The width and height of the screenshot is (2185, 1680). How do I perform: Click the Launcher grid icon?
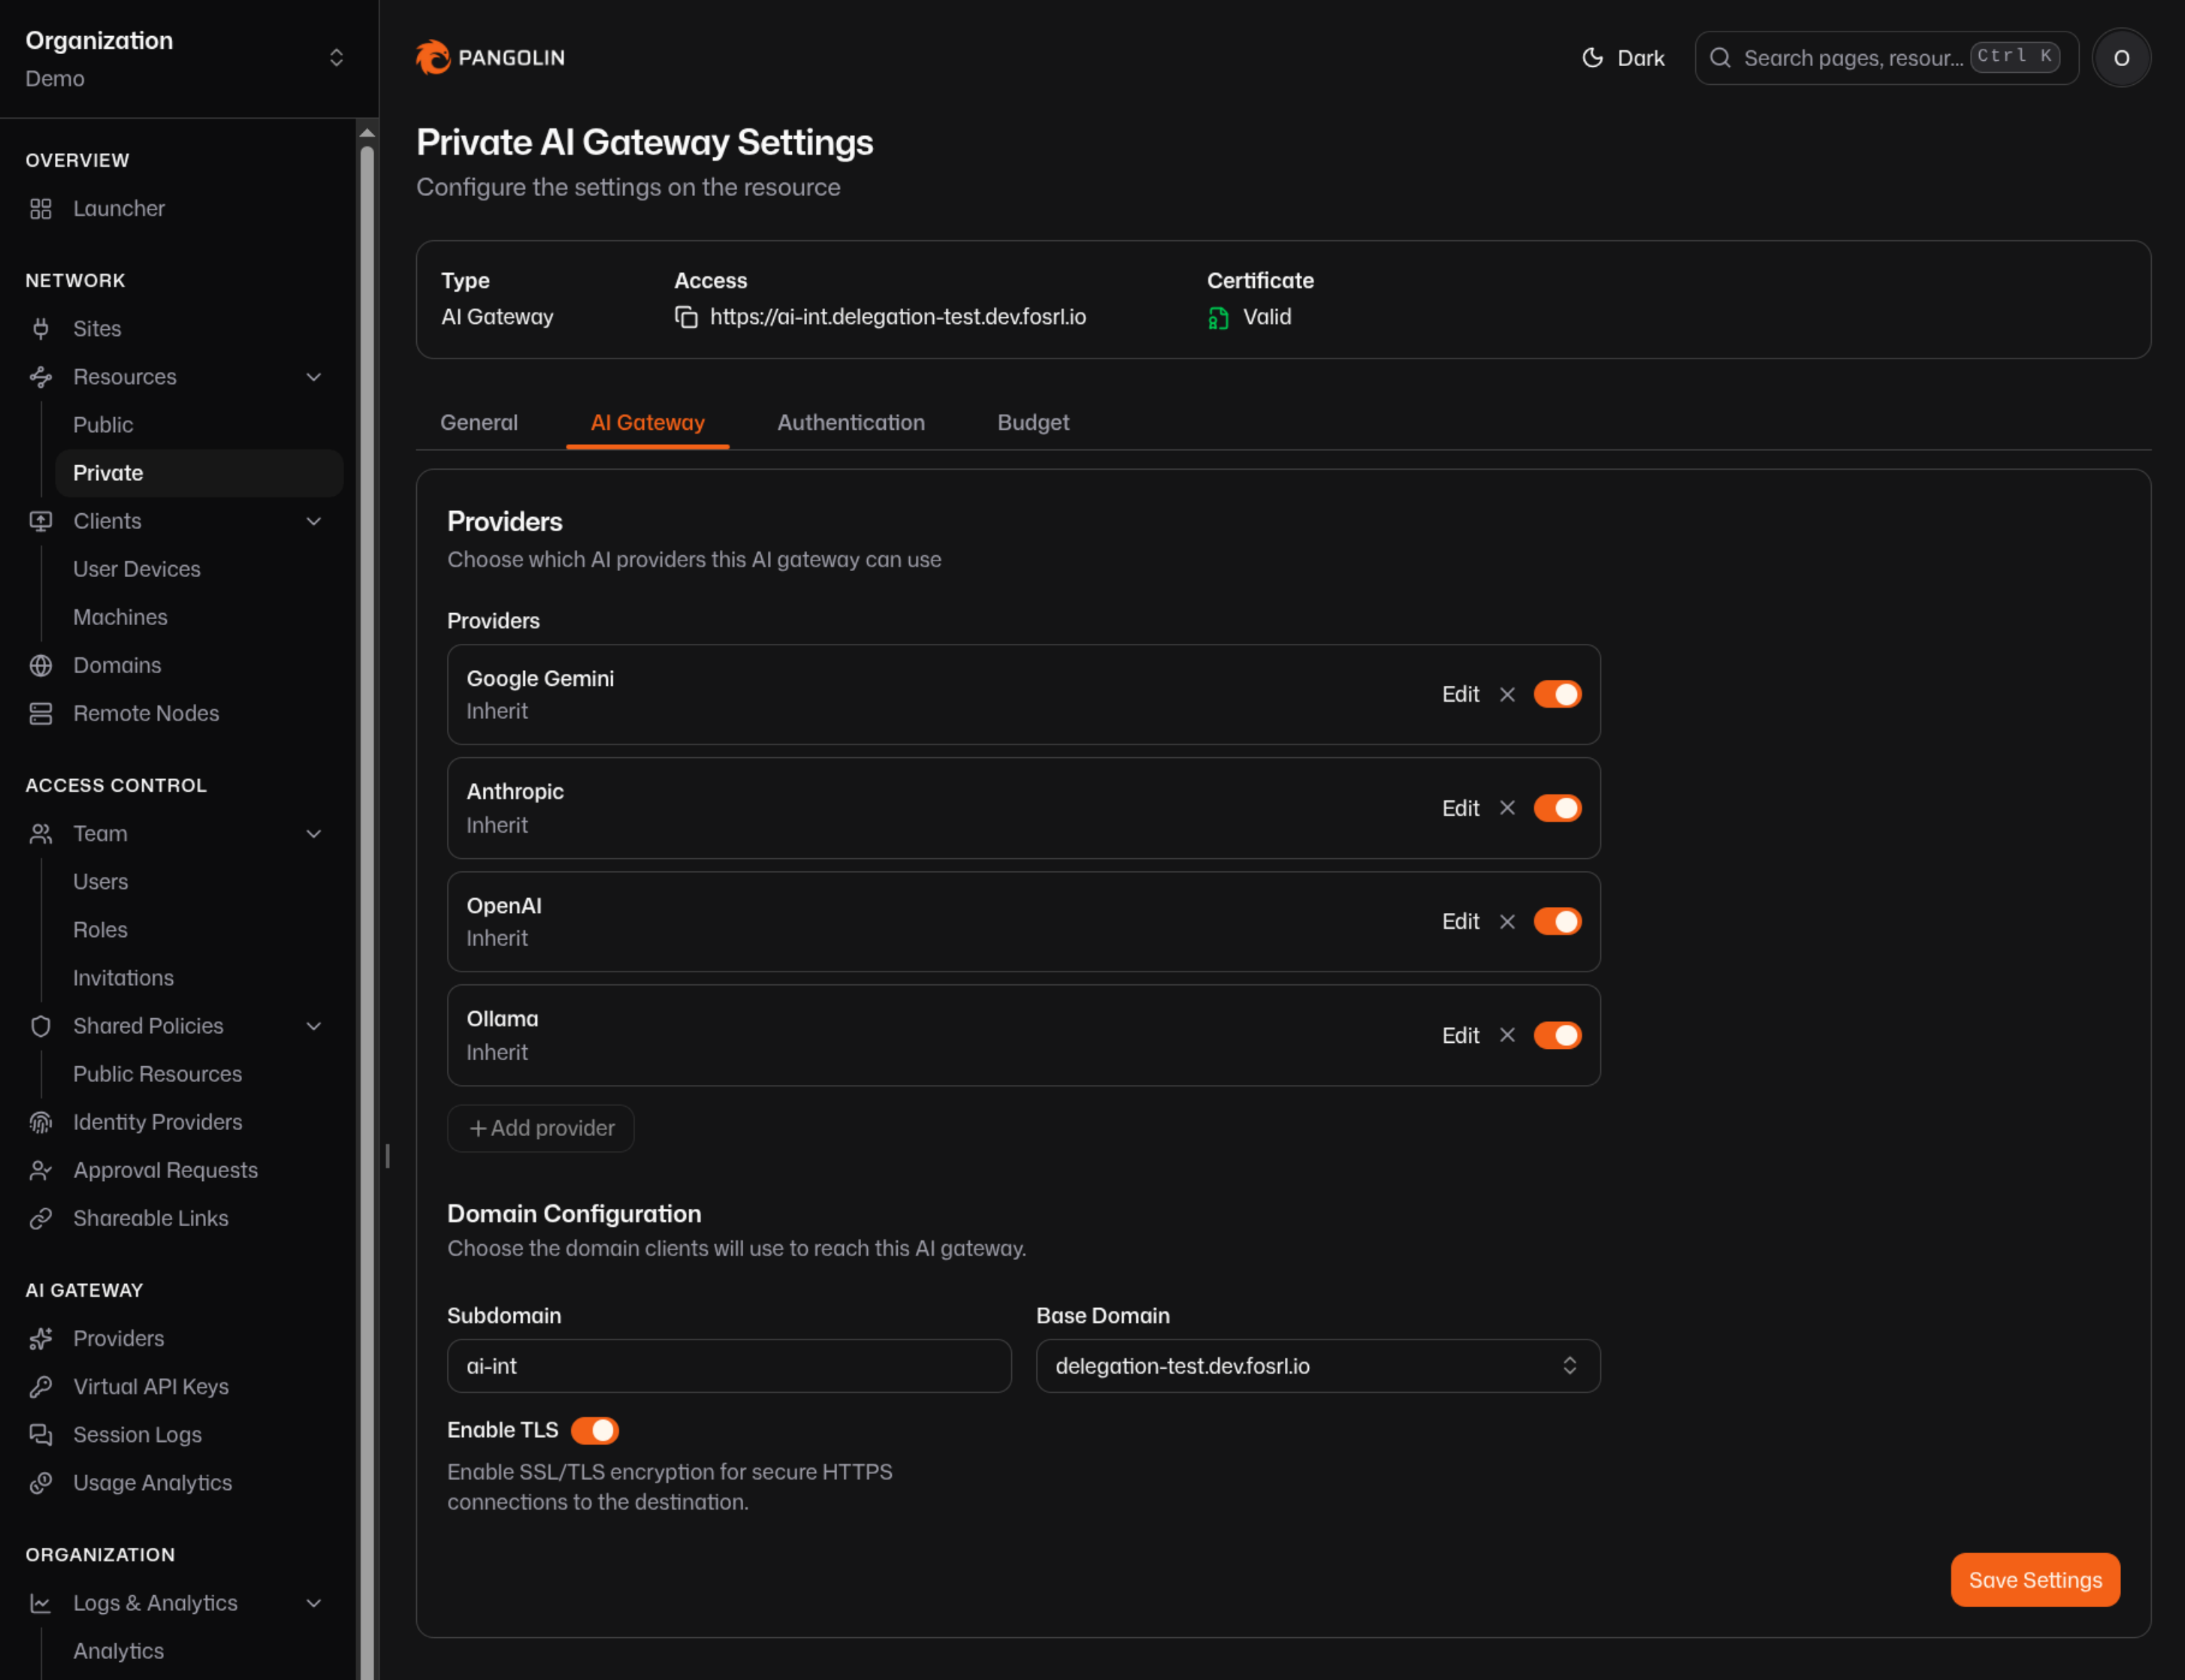(x=40, y=209)
